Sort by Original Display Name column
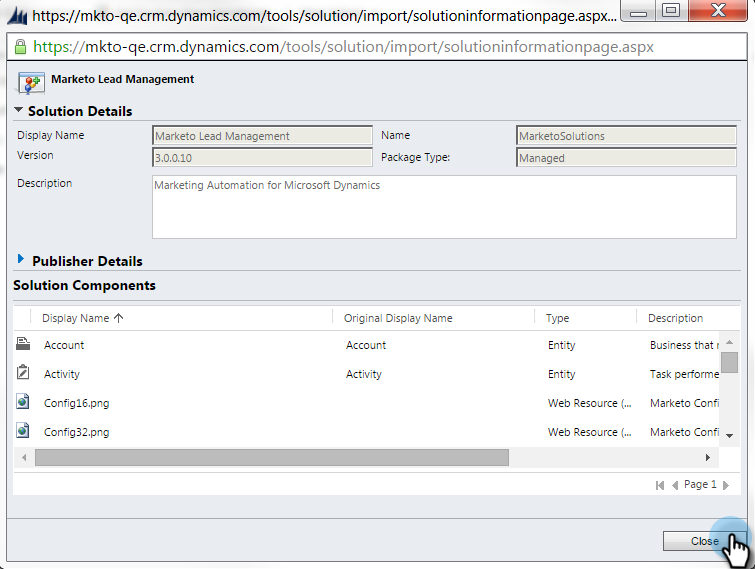 coord(398,318)
